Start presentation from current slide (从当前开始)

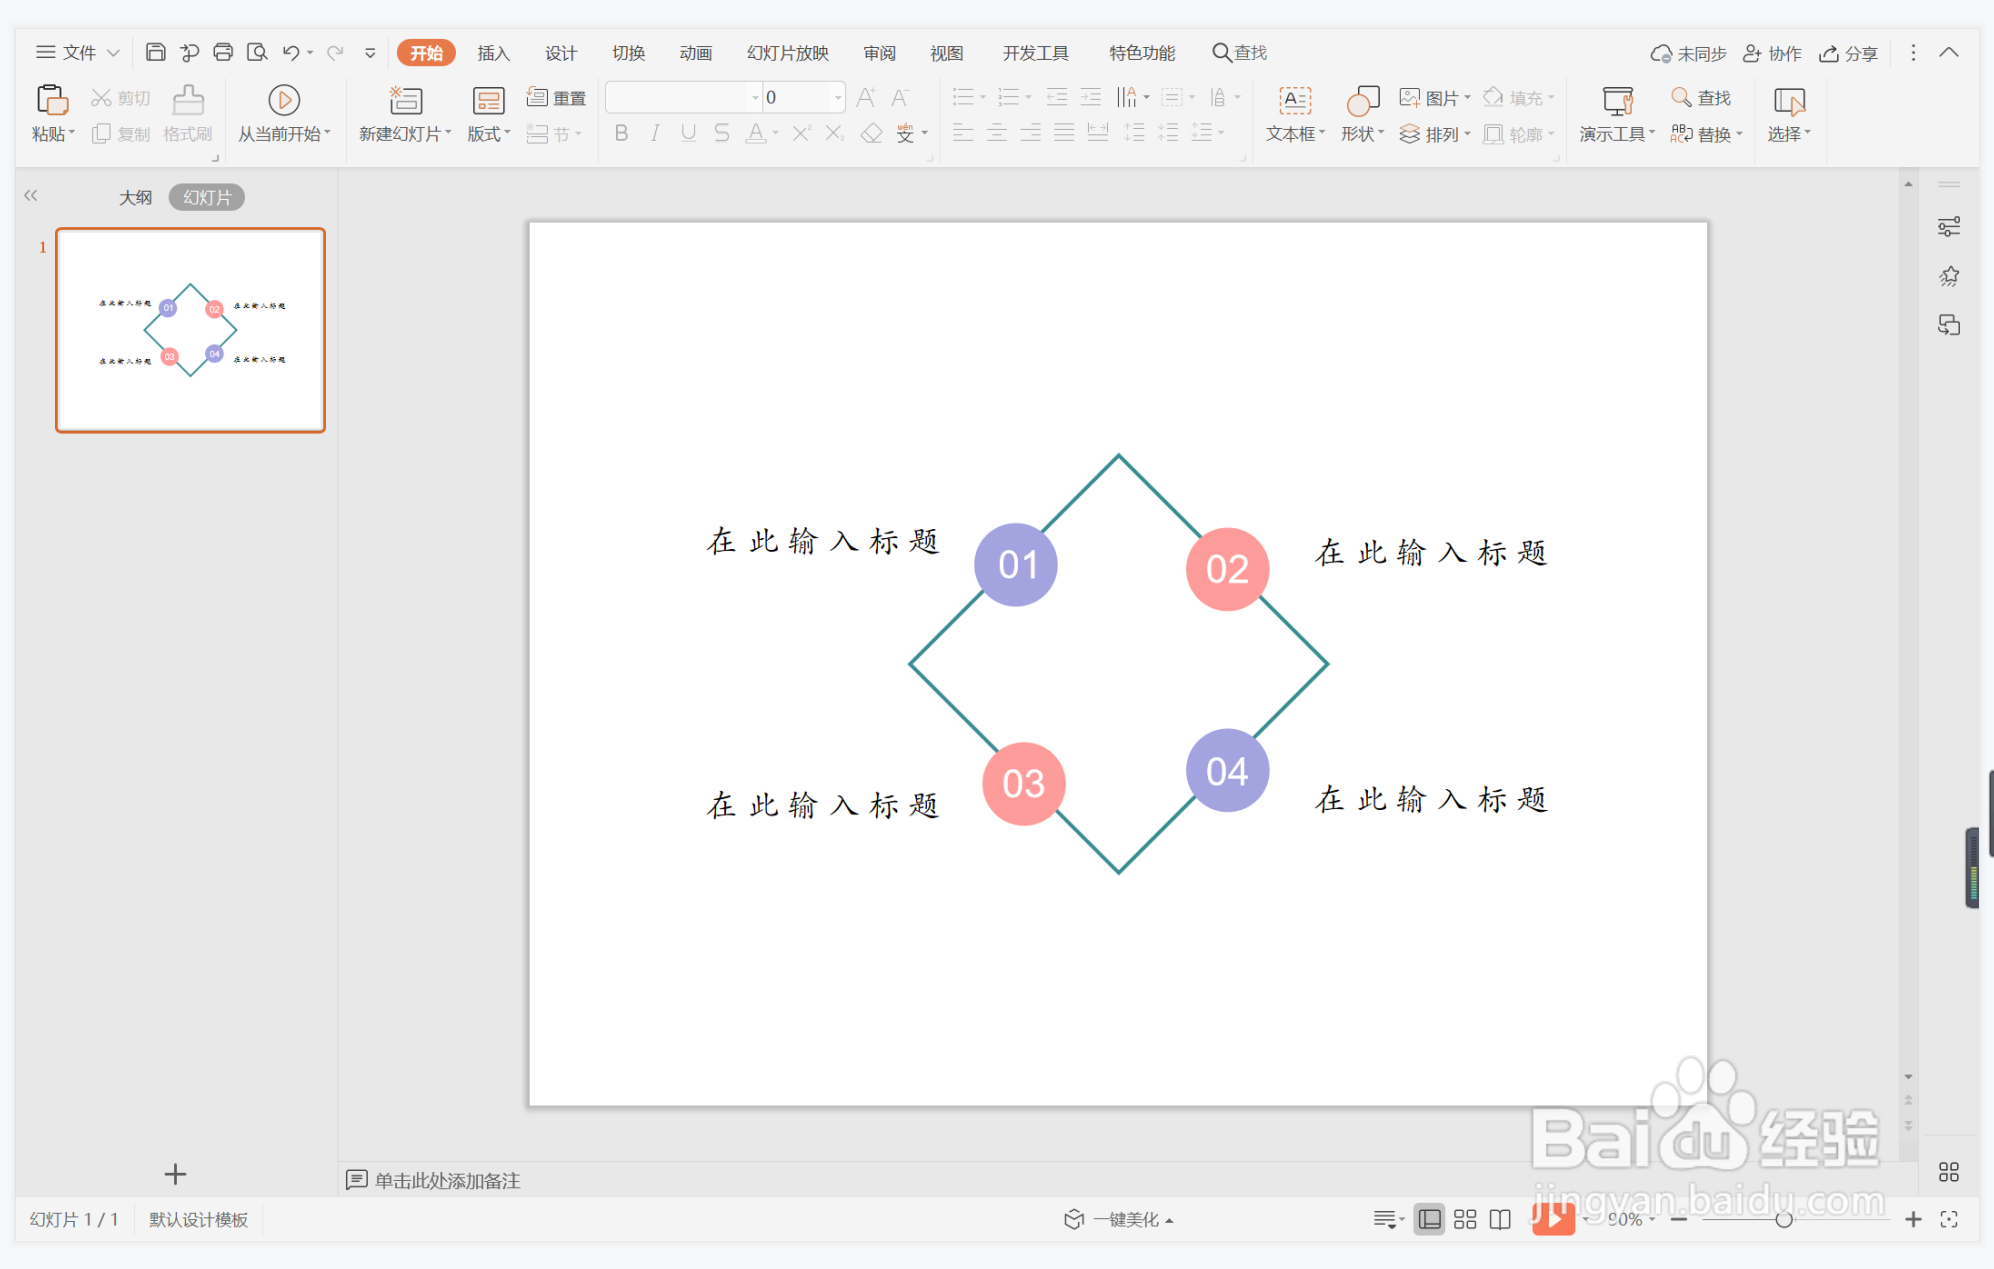click(x=283, y=112)
